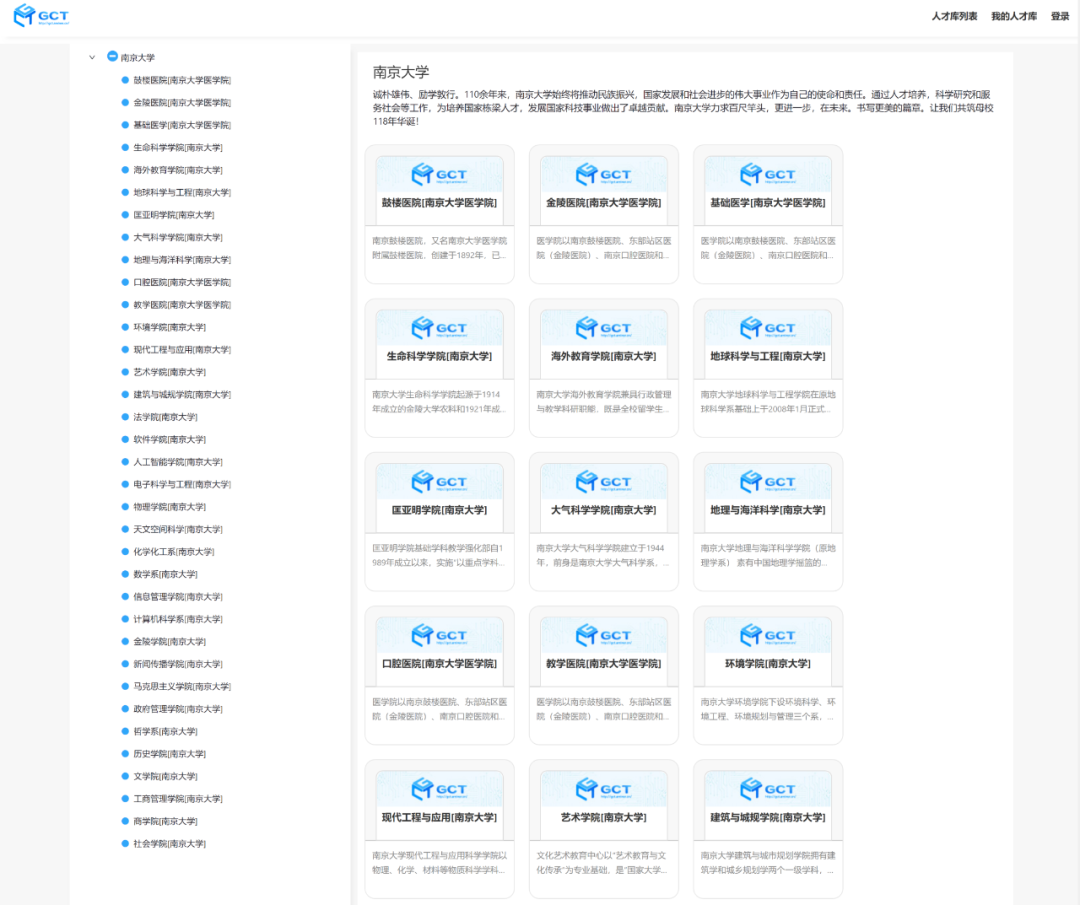The width and height of the screenshot is (1080, 905).
Task: Select 口腔医院[南京大学医学院] in tree
Action: [182, 282]
